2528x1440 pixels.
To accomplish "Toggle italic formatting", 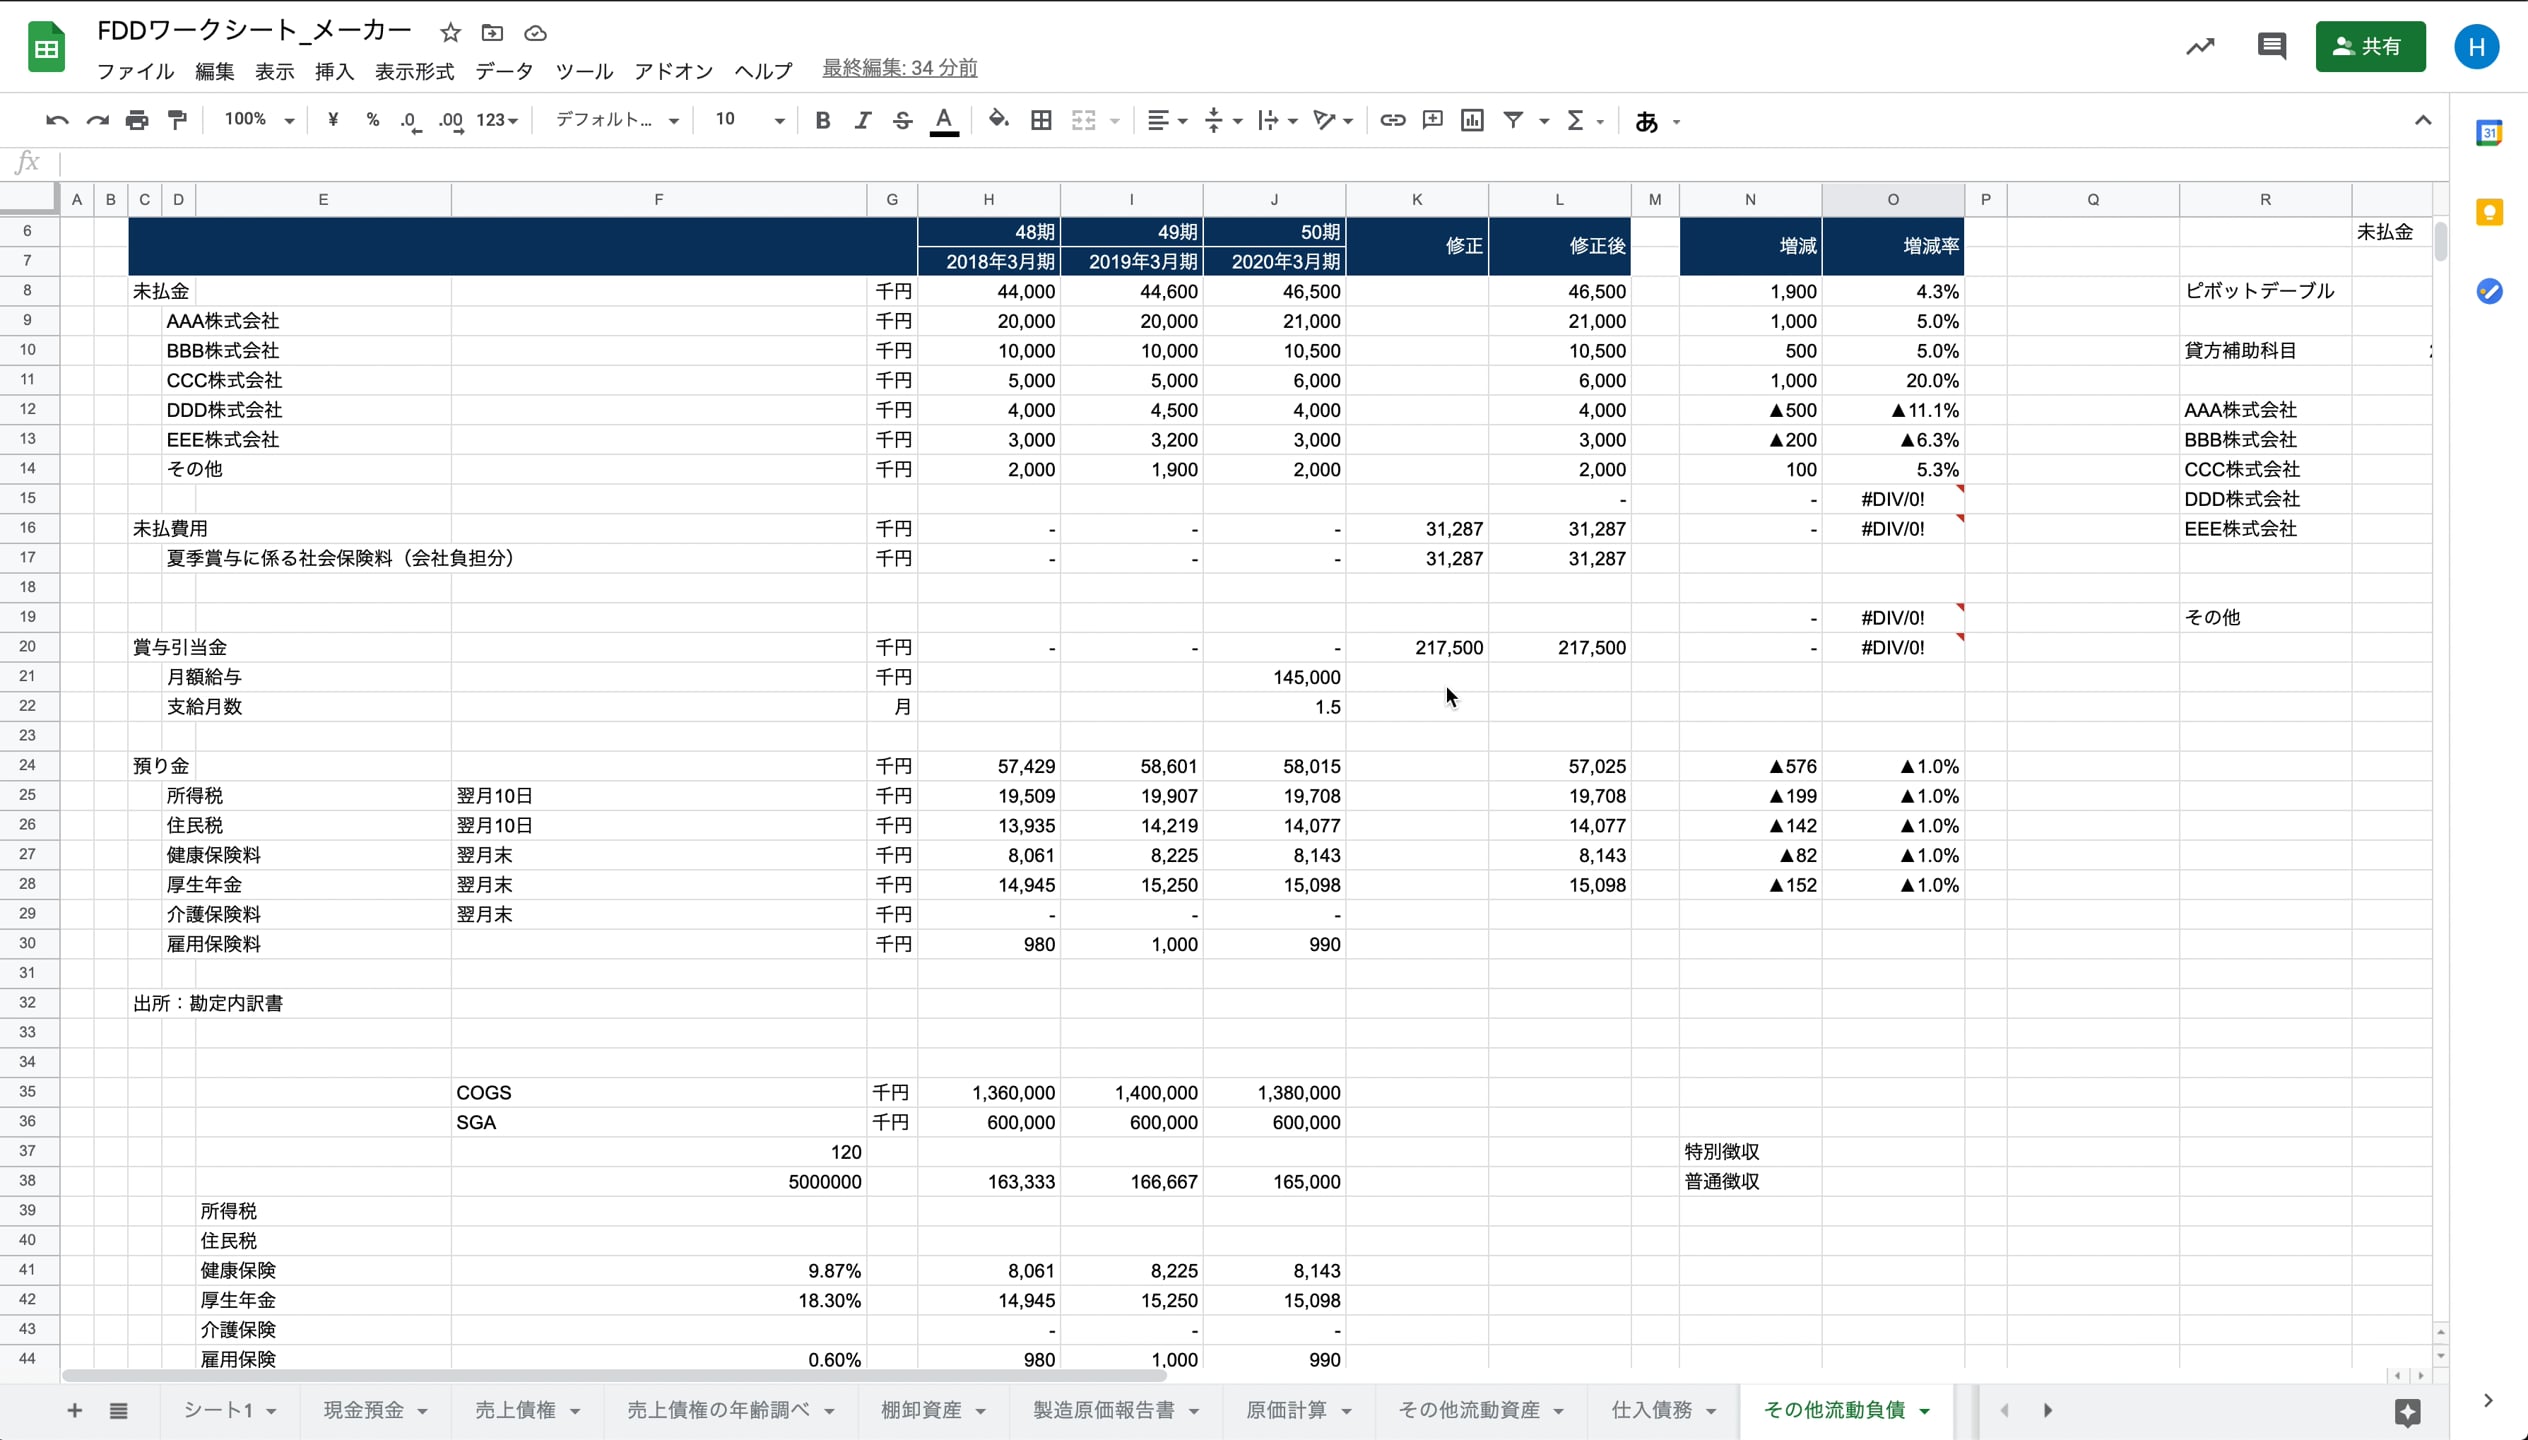I will pyautogui.click(x=862, y=121).
